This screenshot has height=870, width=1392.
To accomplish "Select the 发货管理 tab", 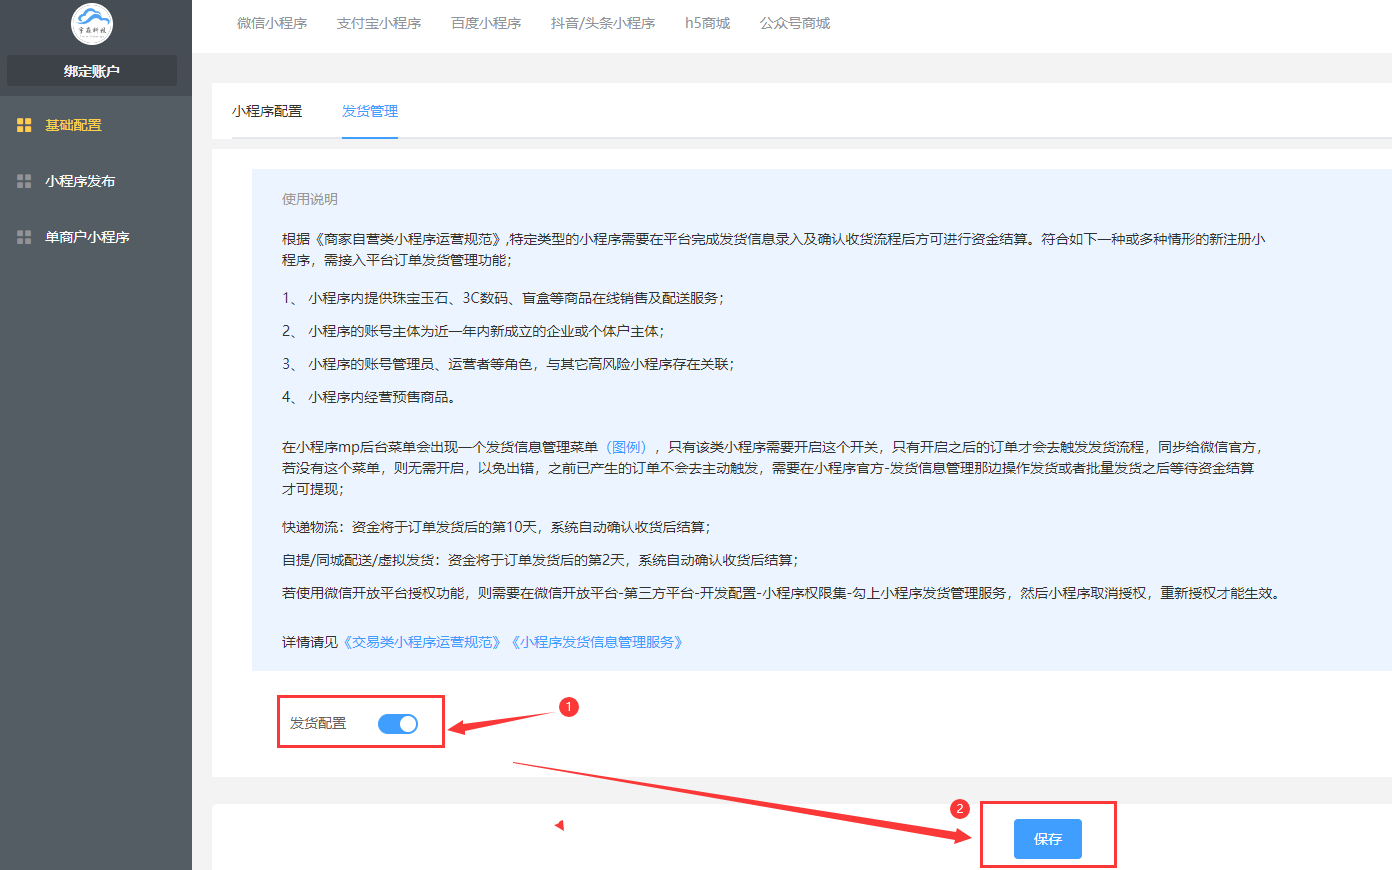I will [370, 111].
